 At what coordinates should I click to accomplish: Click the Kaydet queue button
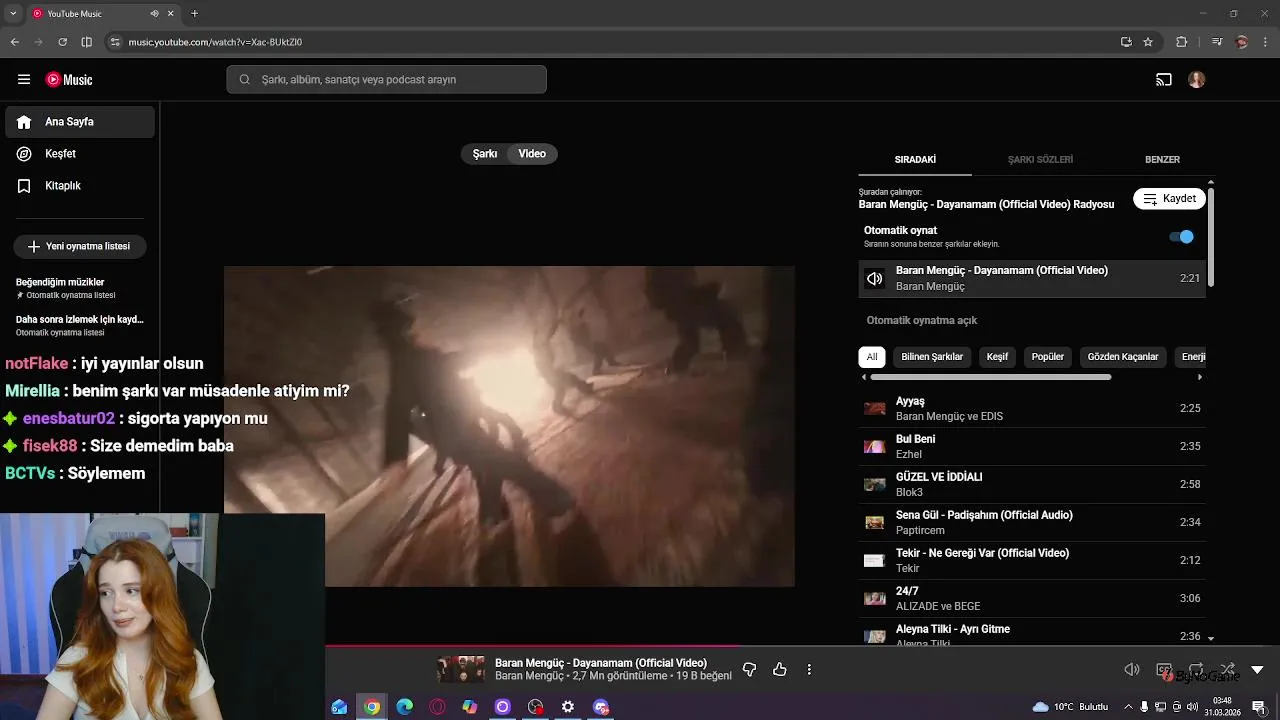click(1169, 199)
